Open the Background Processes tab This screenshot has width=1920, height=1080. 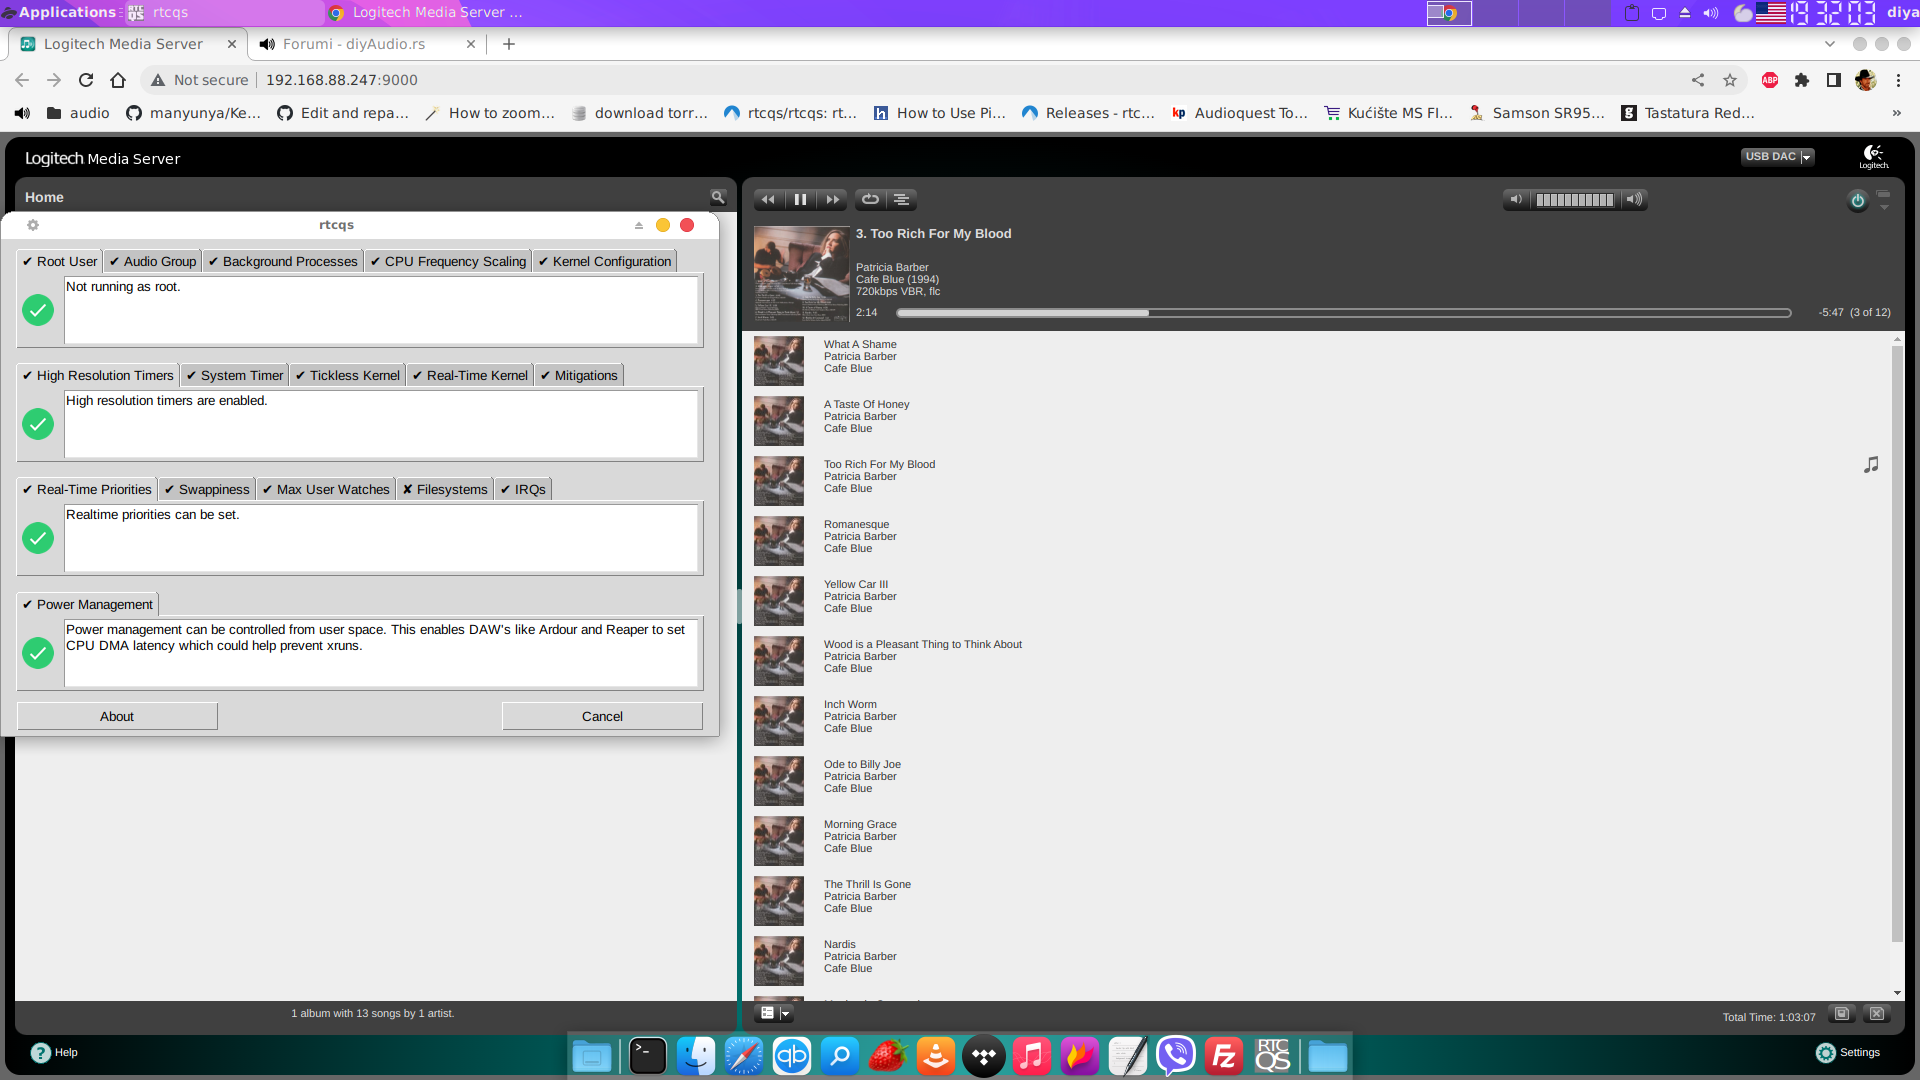(283, 261)
